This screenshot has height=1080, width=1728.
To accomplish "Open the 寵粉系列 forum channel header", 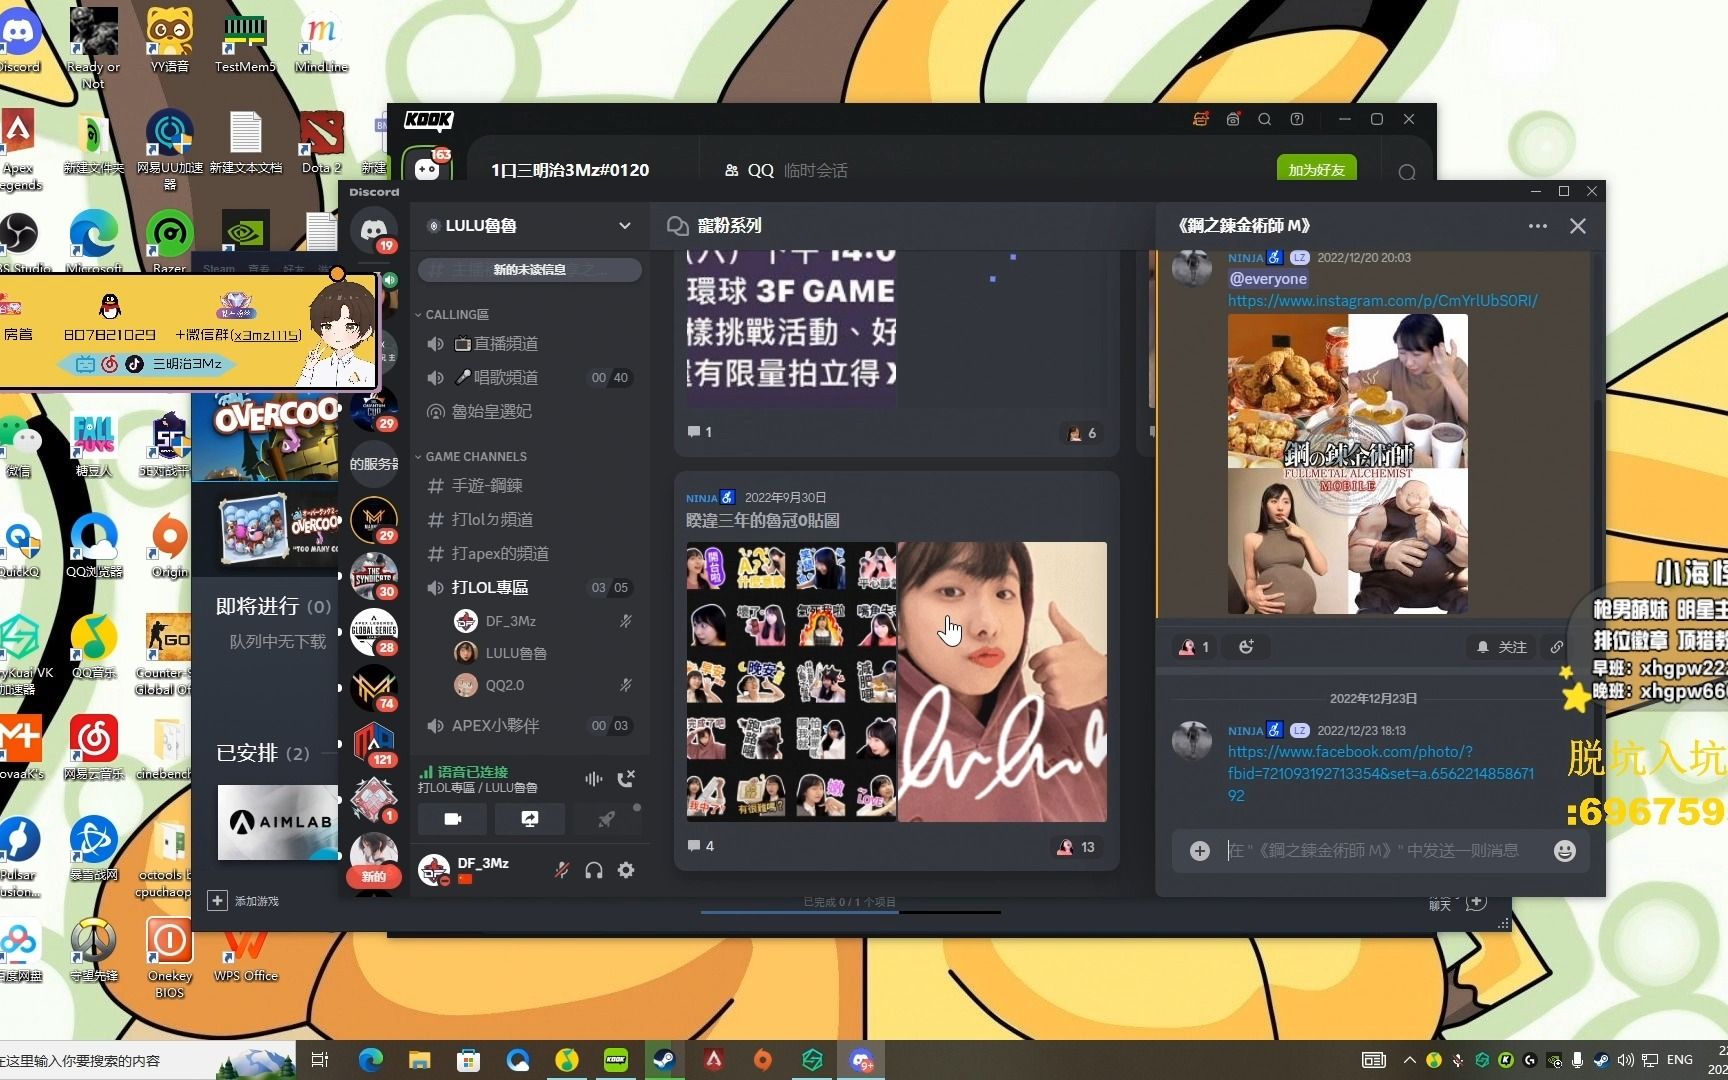I will click(x=729, y=226).
